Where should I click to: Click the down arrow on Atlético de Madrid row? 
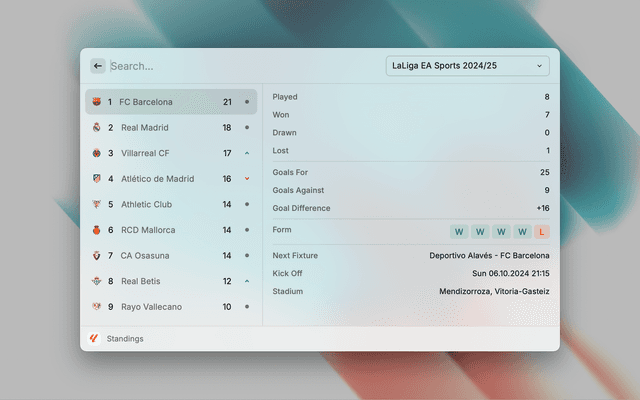tap(247, 179)
